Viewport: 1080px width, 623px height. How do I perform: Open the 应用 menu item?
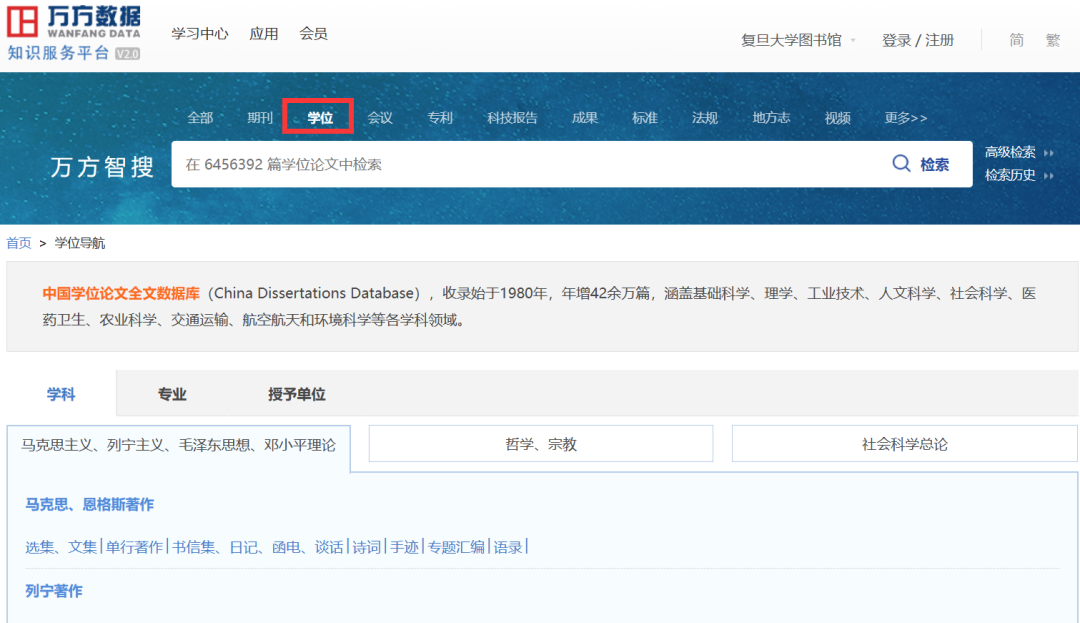(x=264, y=34)
